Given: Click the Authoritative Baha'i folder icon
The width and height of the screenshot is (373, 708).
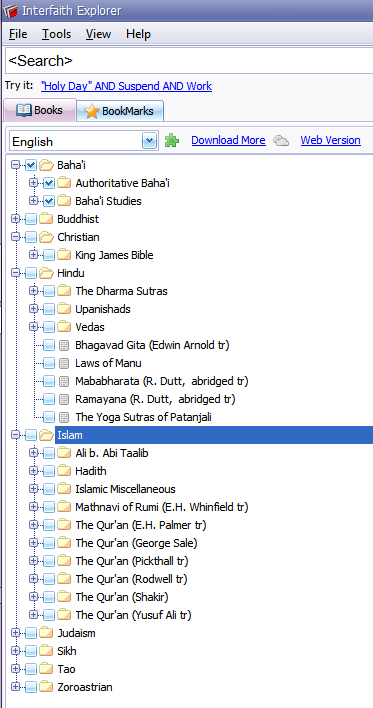Looking at the screenshot, I should pos(64,183).
